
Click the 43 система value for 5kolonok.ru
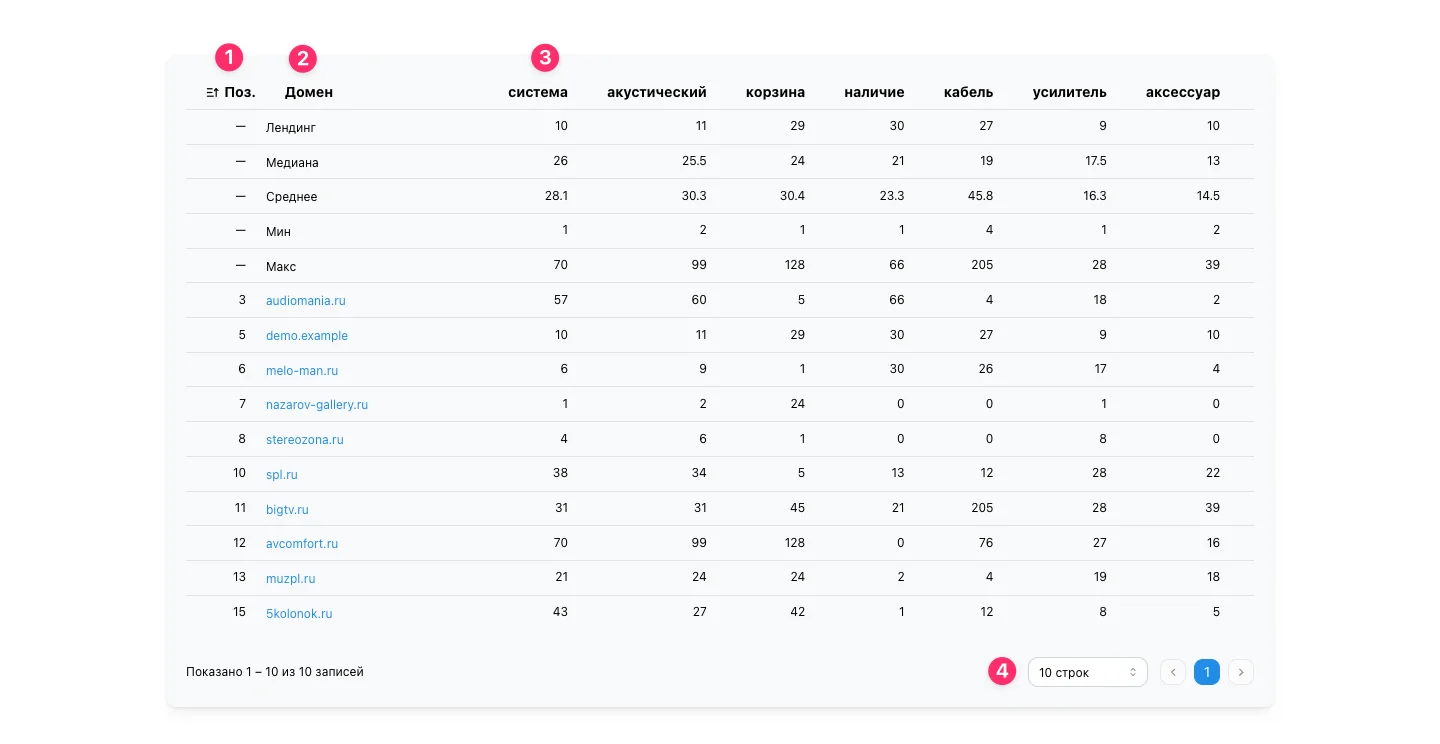pyautogui.click(x=560, y=612)
